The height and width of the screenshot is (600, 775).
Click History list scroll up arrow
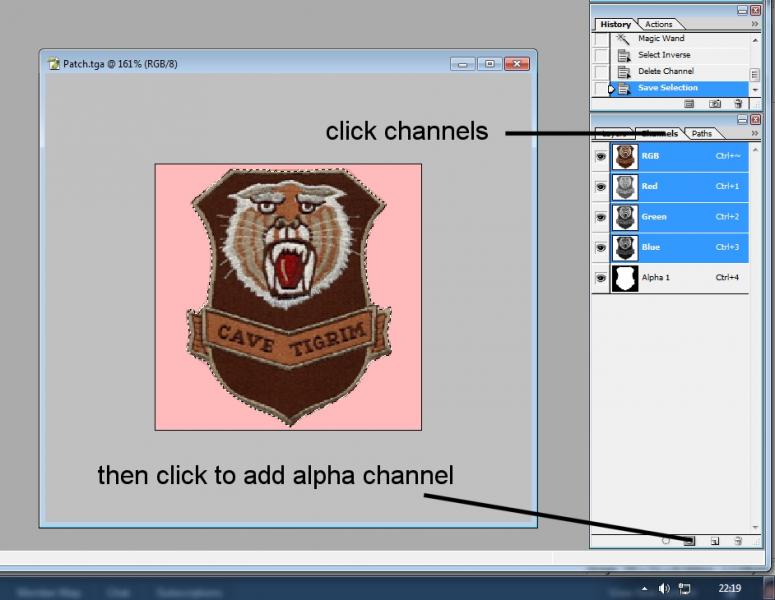pyautogui.click(x=755, y=40)
